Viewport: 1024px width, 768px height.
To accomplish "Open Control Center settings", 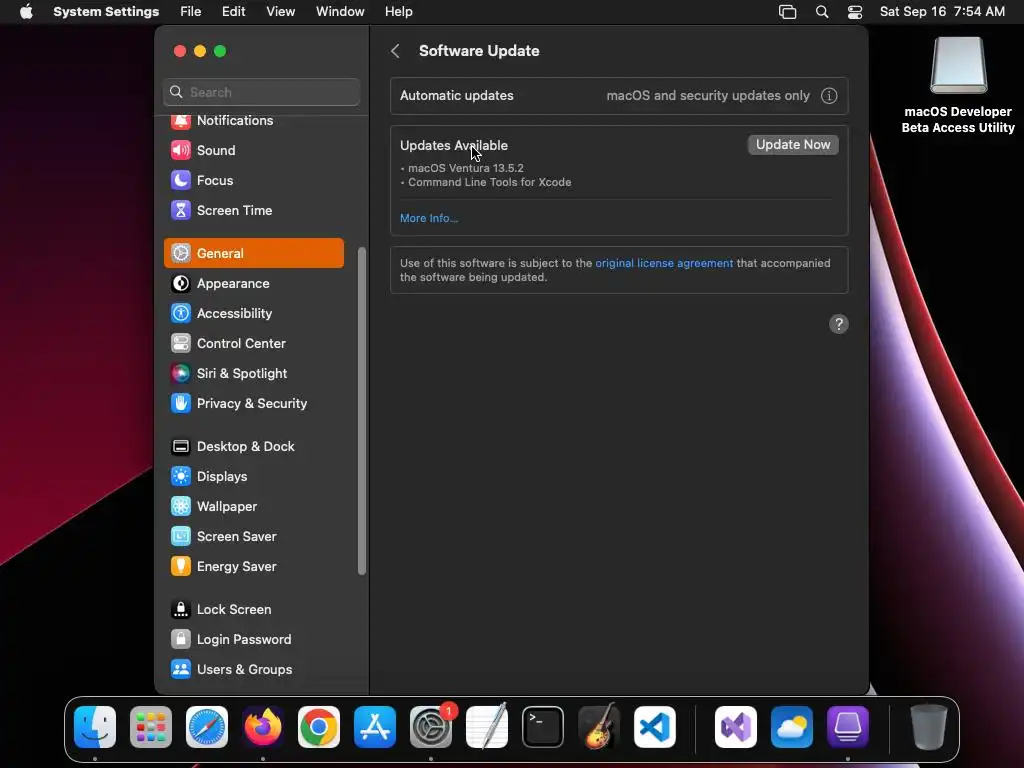I will pyautogui.click(x=253, y=344).
